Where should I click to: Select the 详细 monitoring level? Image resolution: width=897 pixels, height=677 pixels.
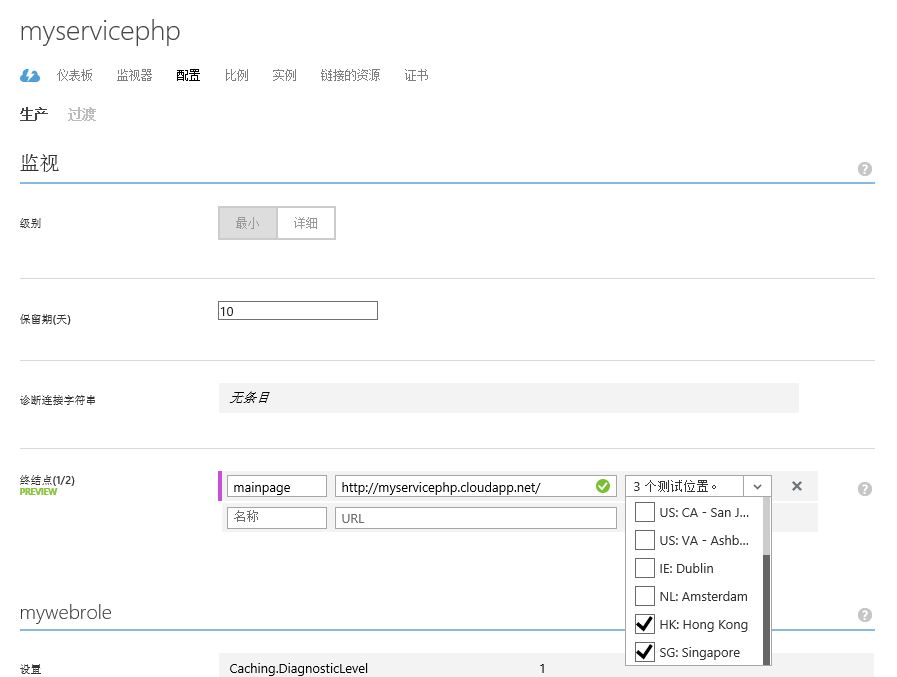click(306, 223)
